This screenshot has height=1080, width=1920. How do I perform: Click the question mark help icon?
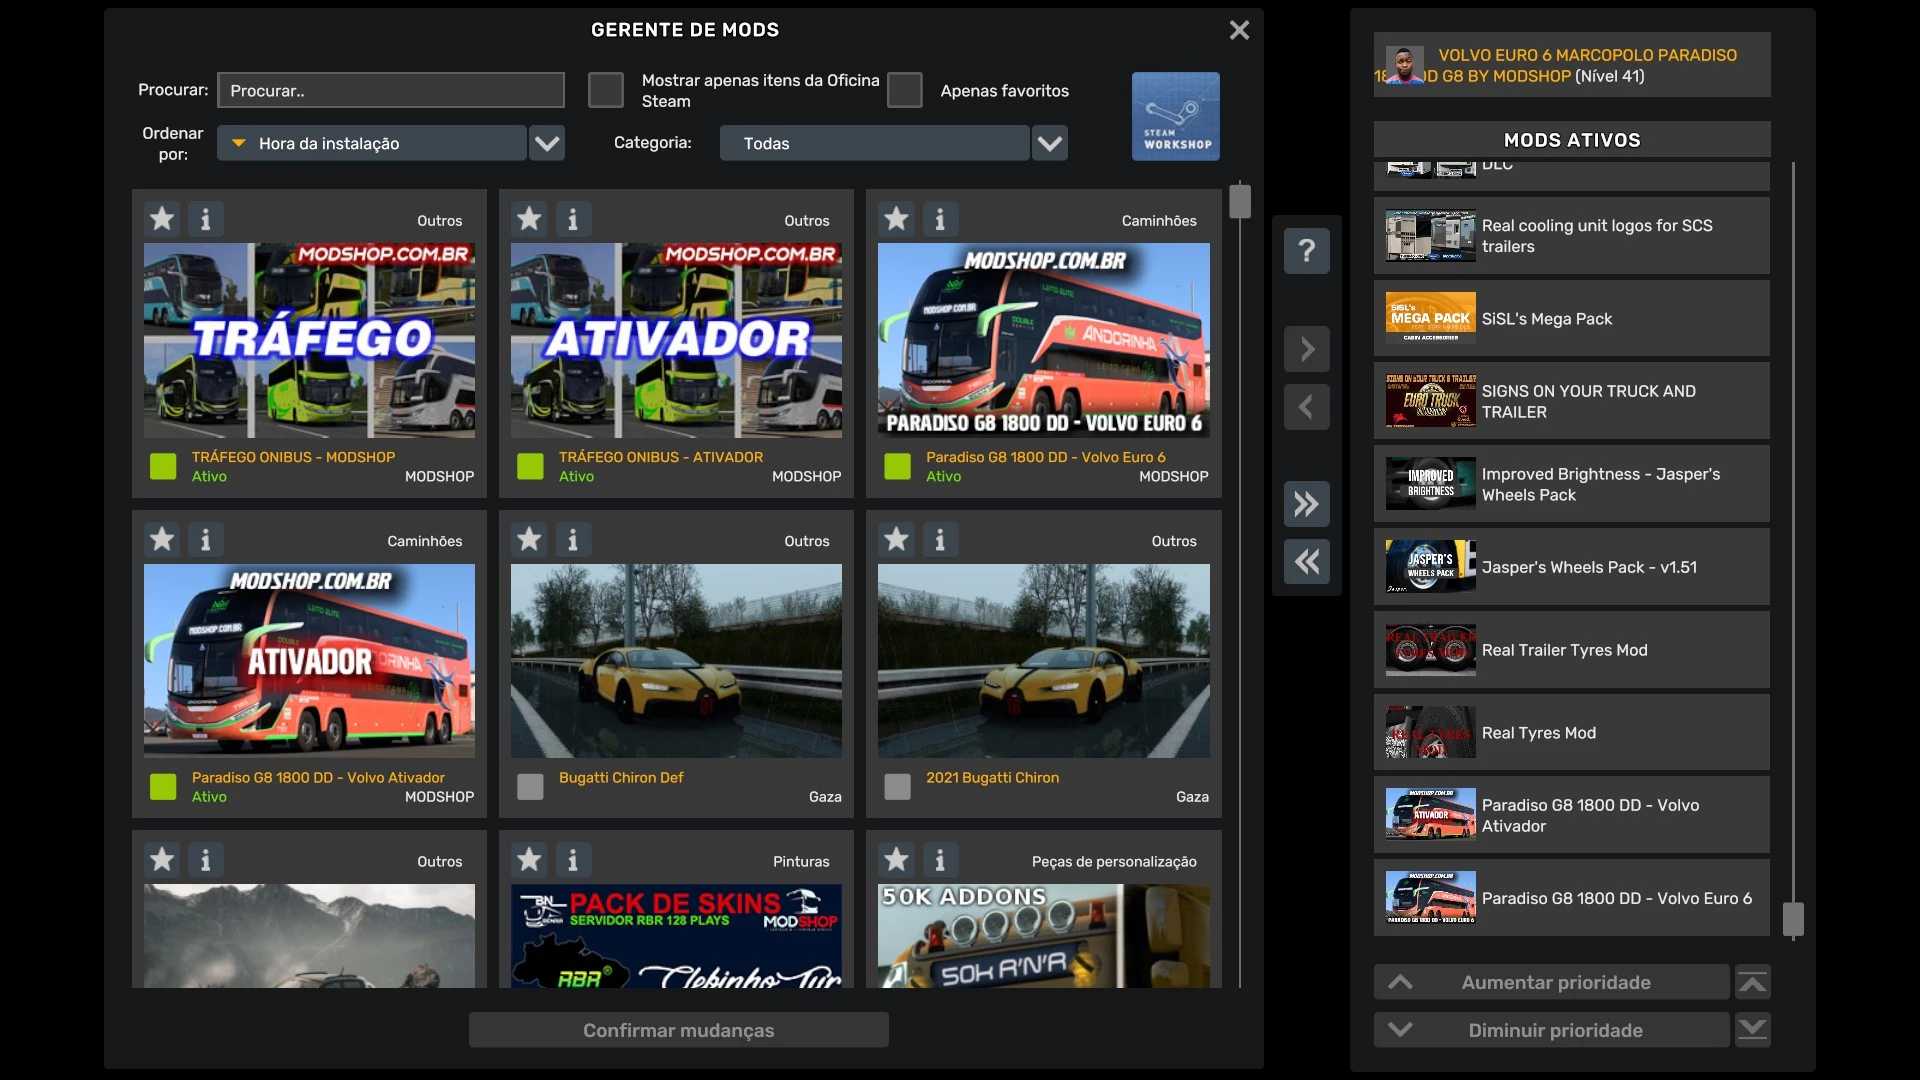pos(1306,250)
